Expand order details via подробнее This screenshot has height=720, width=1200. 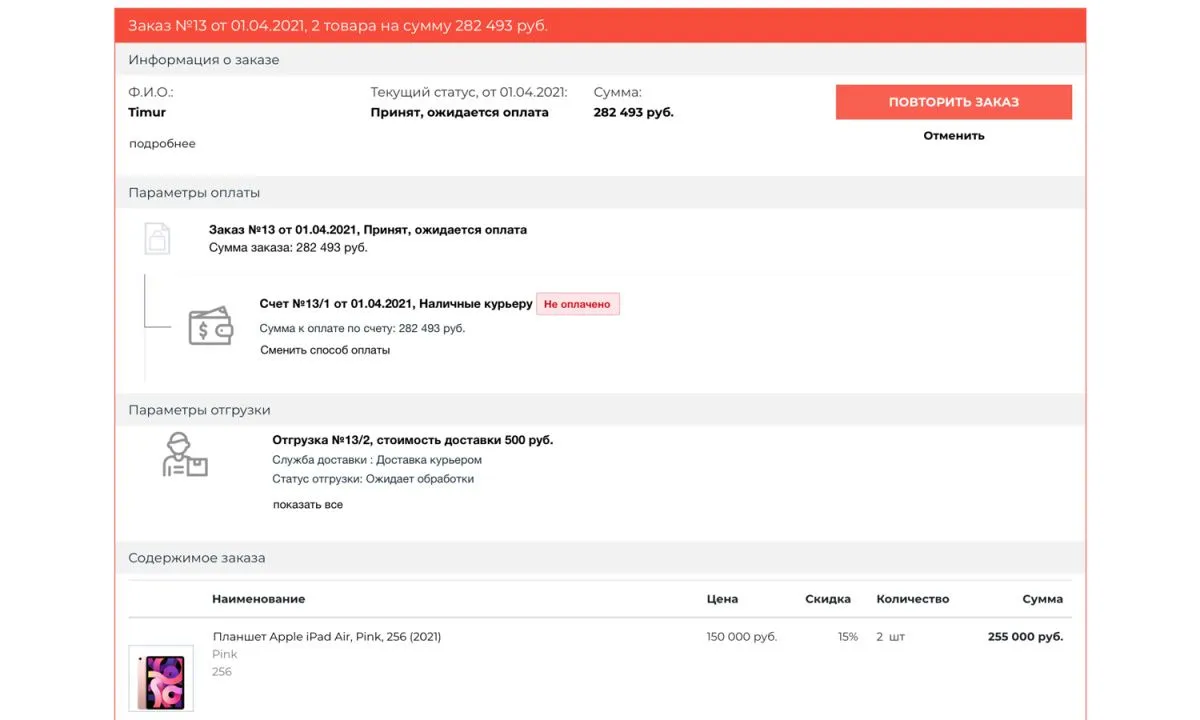[162, 144]
